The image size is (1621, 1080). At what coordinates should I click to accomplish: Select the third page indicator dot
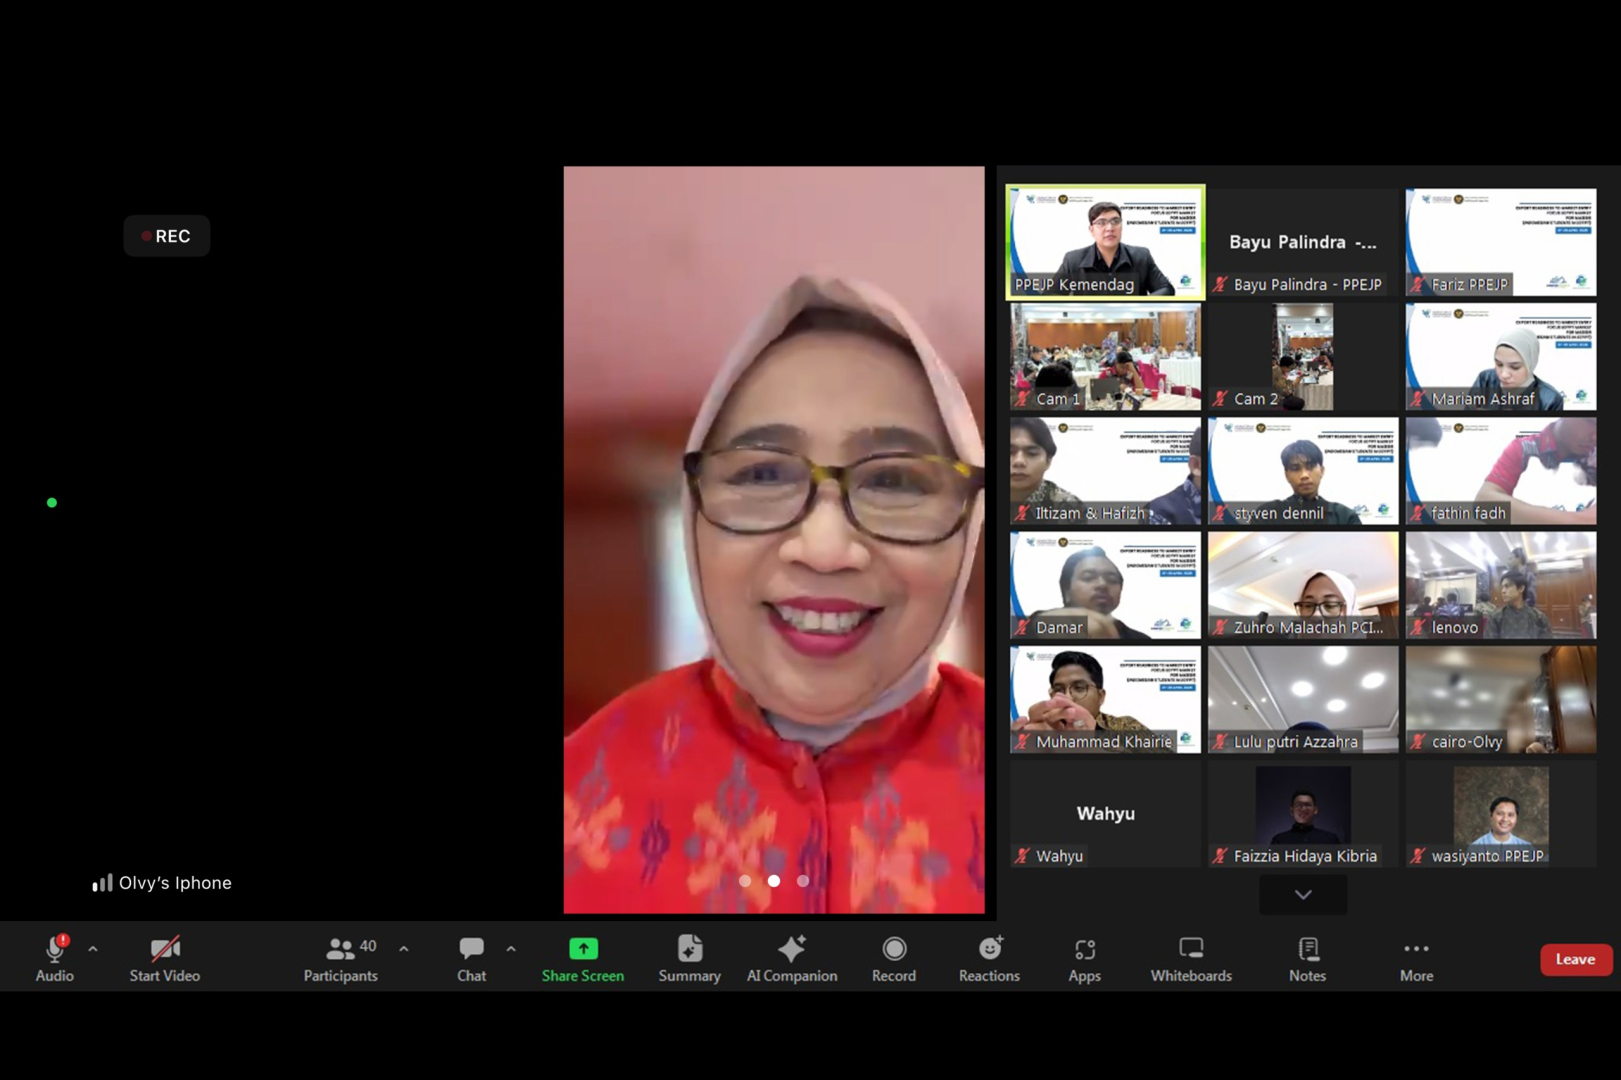point(802,881)
